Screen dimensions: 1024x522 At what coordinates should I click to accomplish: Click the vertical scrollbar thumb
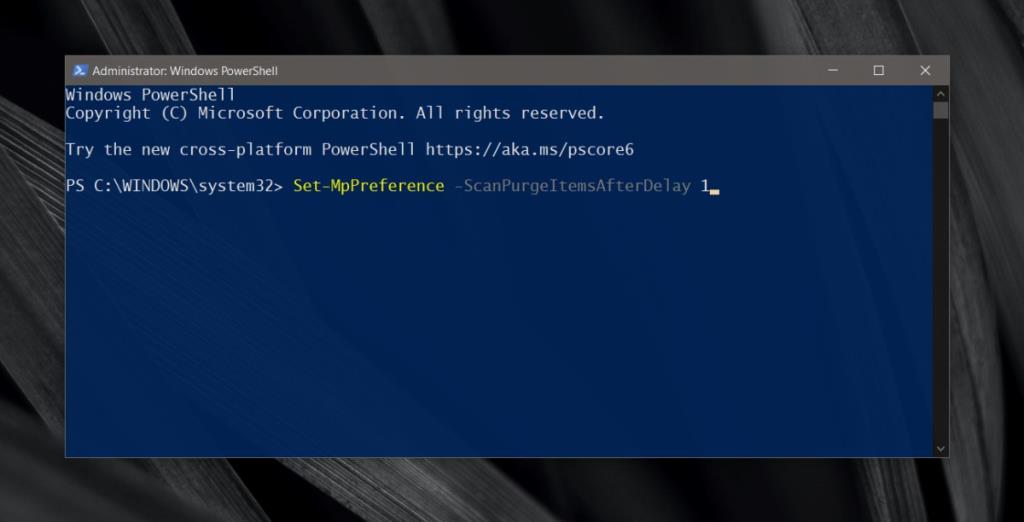tap(940, 110)
